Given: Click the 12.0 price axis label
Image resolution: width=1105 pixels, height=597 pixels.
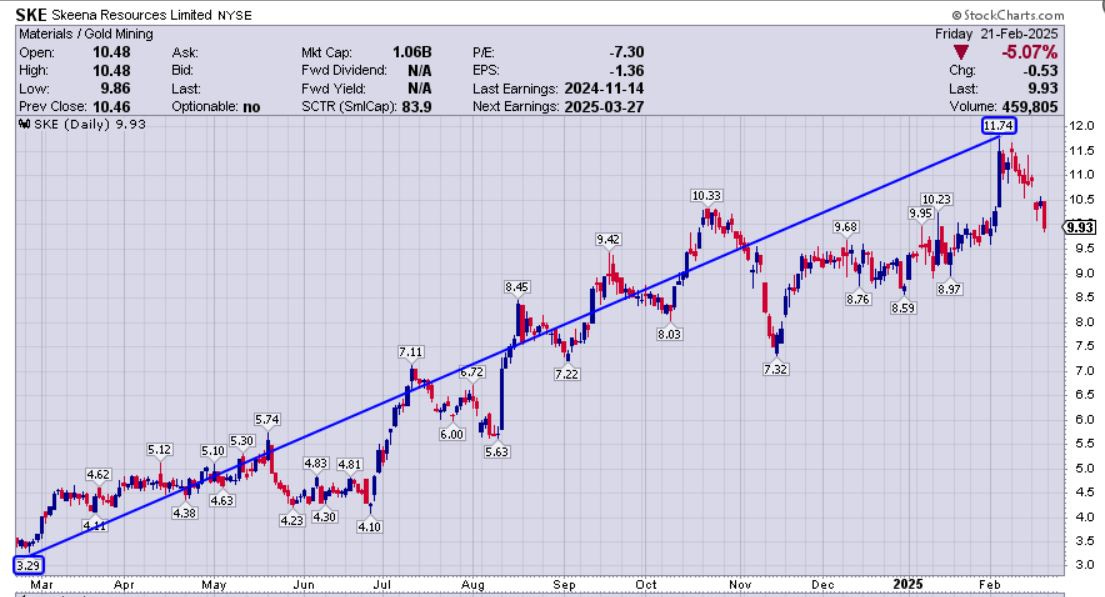Looking at the screenshot, I should click(1082, 126).
